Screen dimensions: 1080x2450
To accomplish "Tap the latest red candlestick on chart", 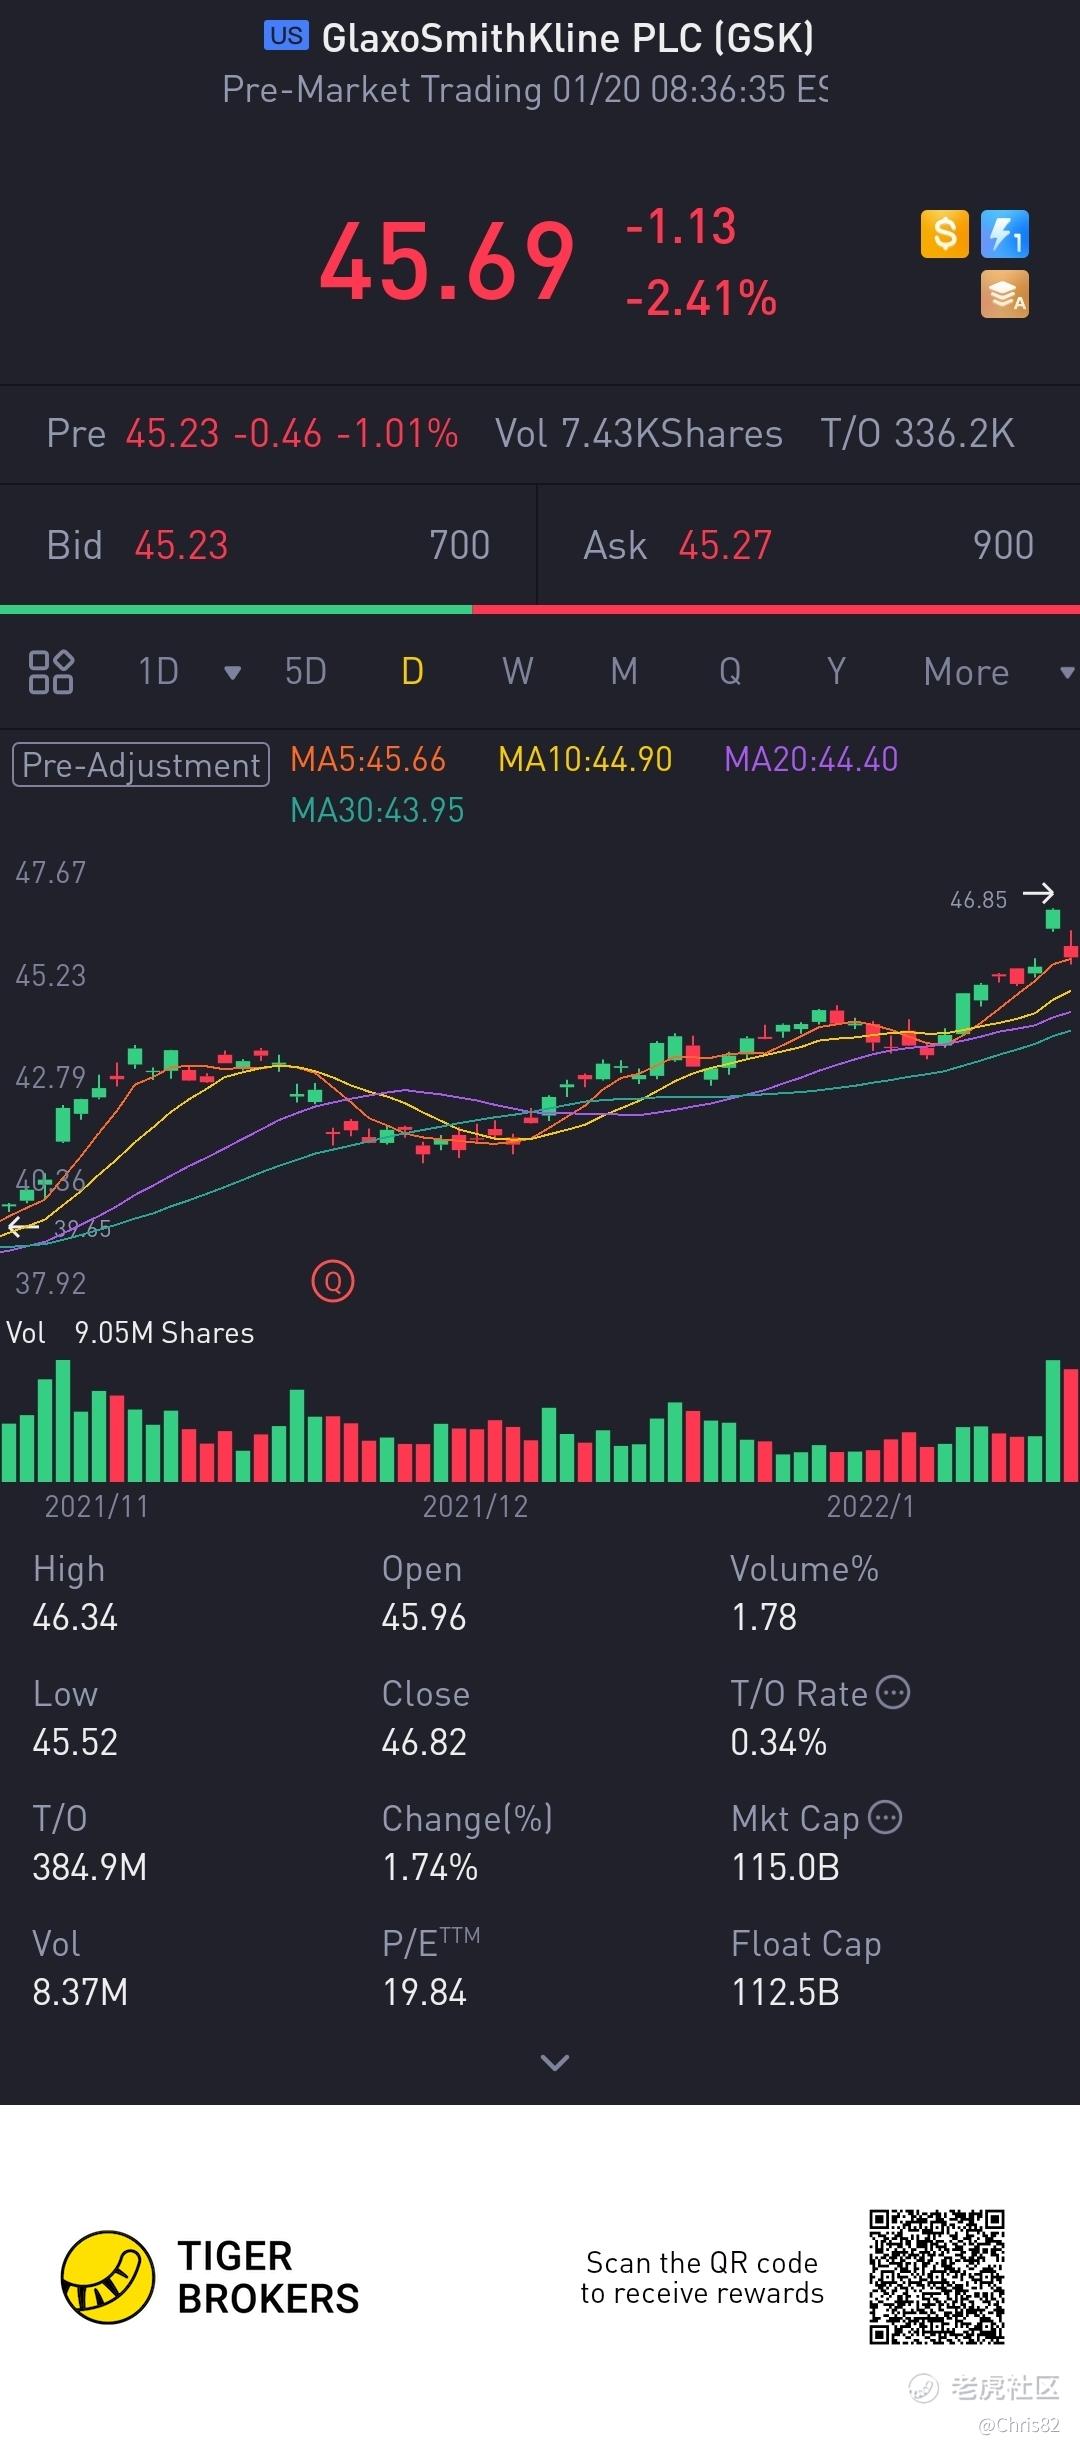I will click(1071, 947).
